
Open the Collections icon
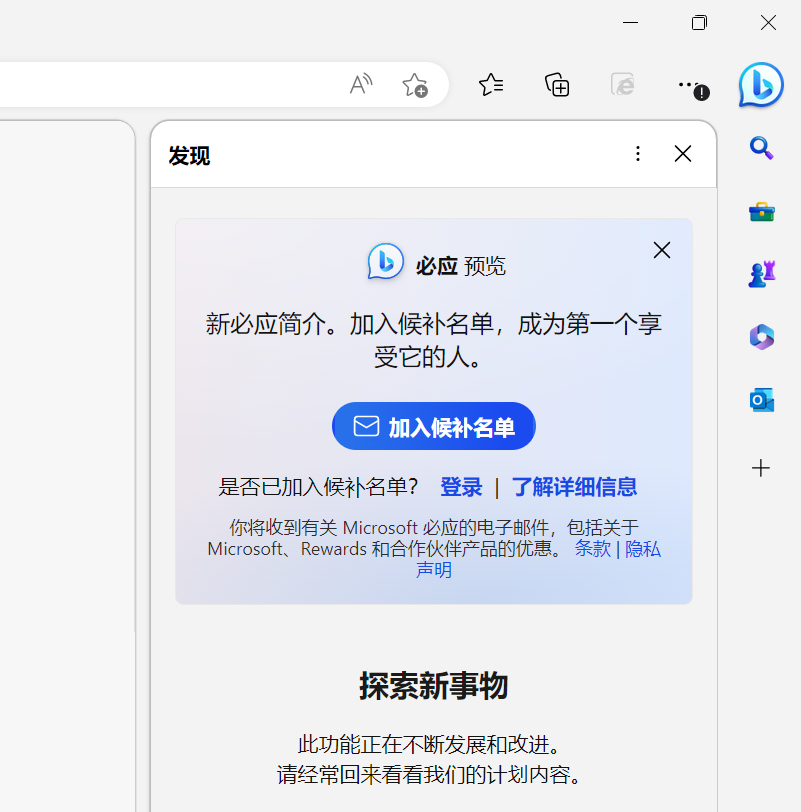pyautogui.click(x=557, y=85)
